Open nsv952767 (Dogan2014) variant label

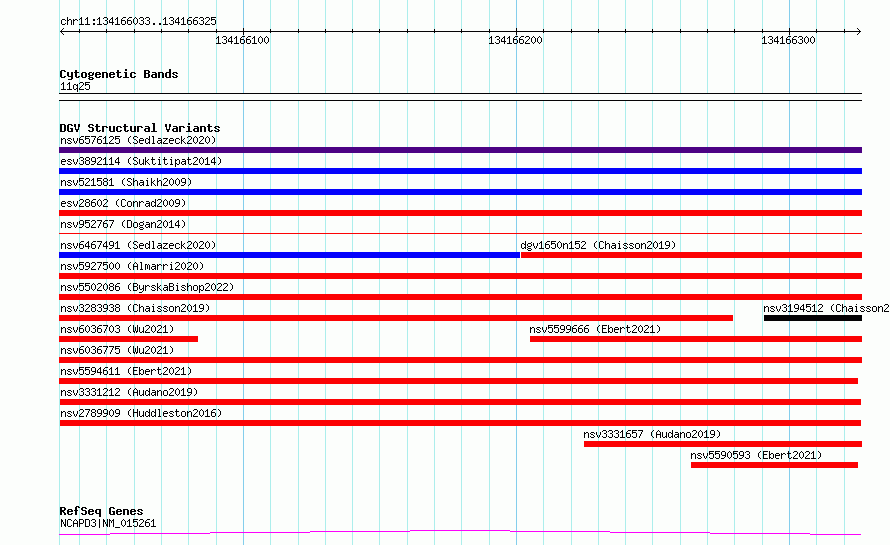[x=123, y=224]
